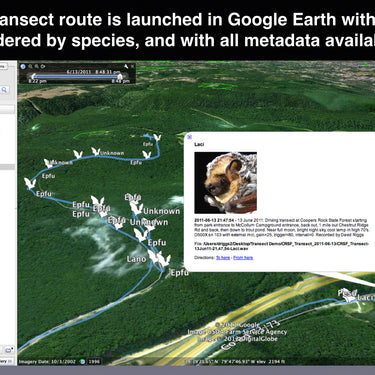This screenshot has height=375, width=375.
Task: Click the bat placemark at the route's top end
Action: [157, 137]
